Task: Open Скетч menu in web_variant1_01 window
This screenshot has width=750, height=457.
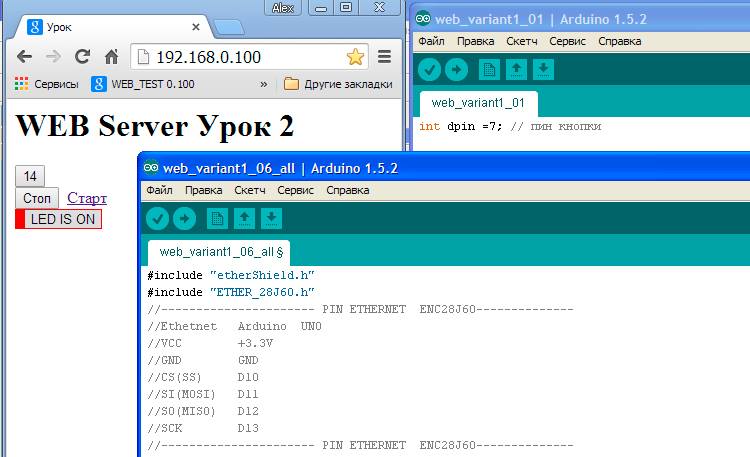Action: (x=522, y=42)
